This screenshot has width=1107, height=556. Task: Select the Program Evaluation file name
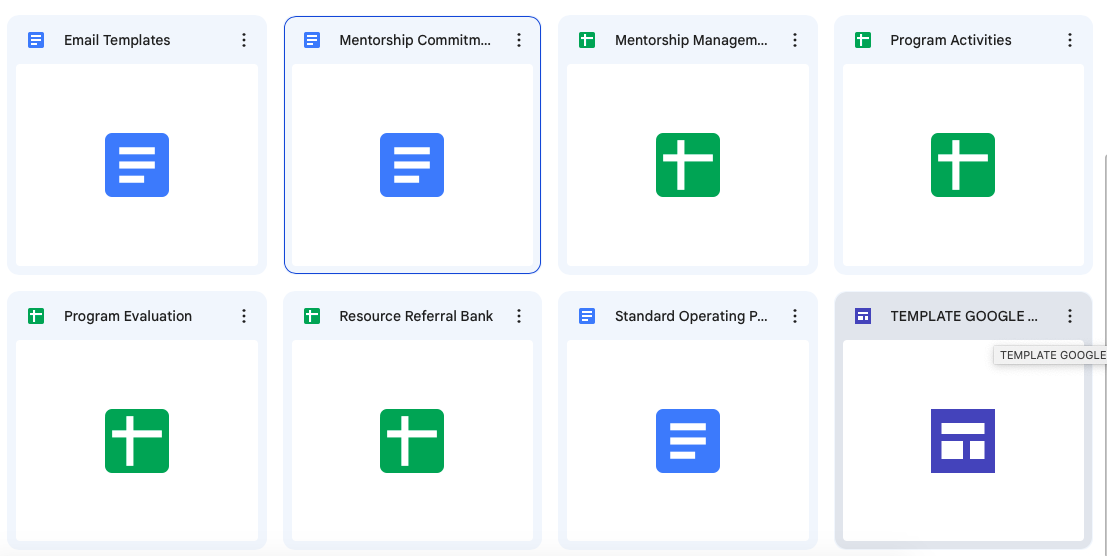(128, 316)
